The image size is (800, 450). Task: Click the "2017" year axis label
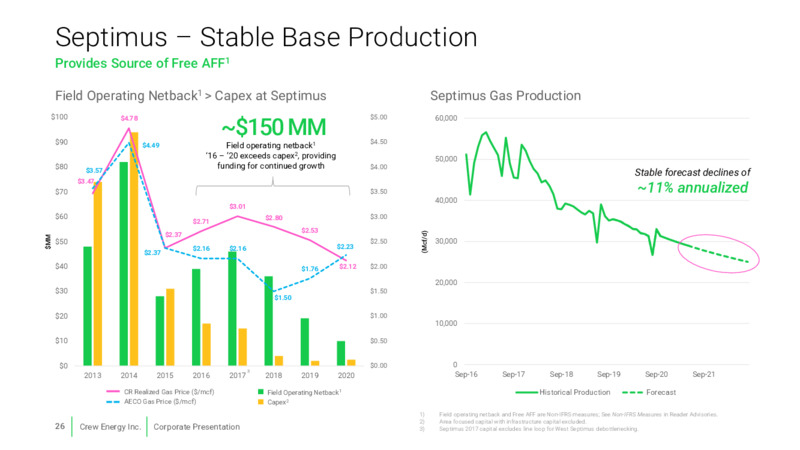point(237,376)
